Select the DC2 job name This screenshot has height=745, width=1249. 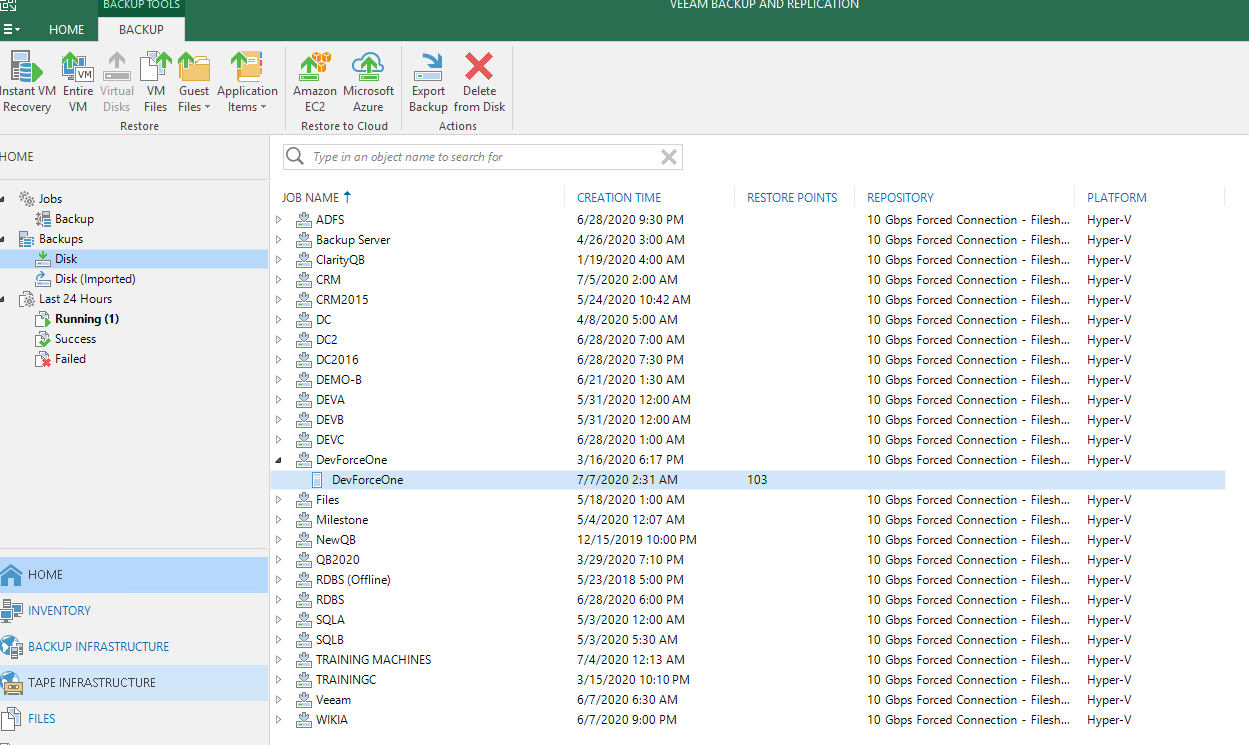(327, 339)
